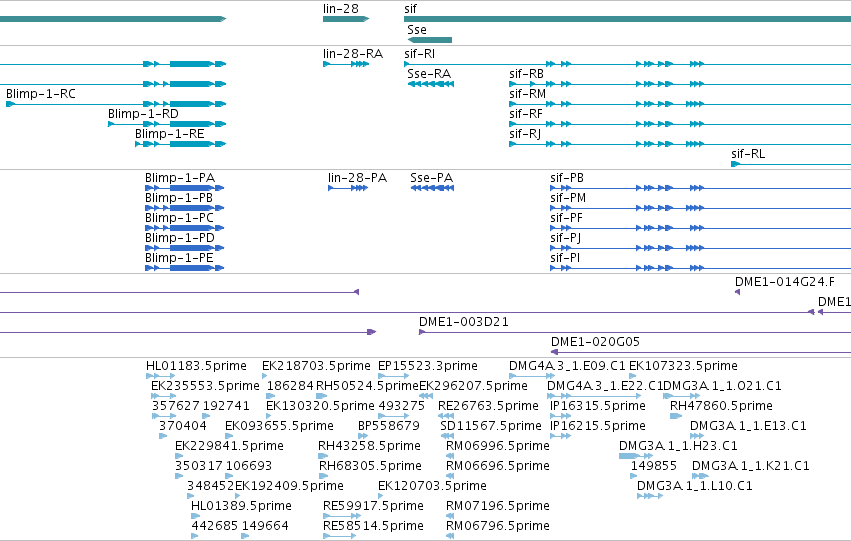Viewport: 851px width, 541px height.
Task: Select the RM06996.5prime EST label
Action: click(x=498, y=447)
